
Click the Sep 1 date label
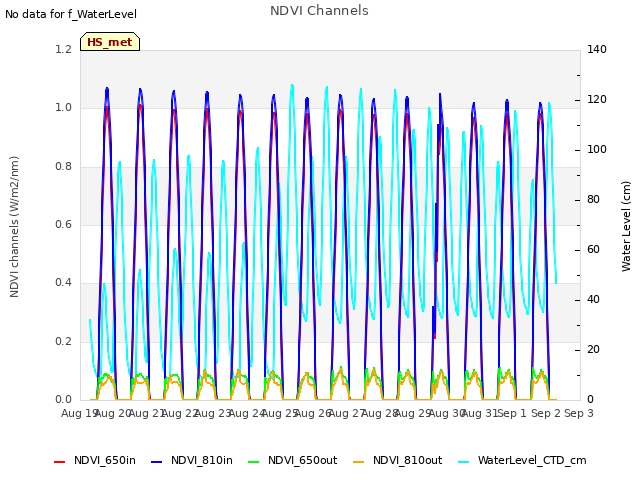[x=512, y=413]
